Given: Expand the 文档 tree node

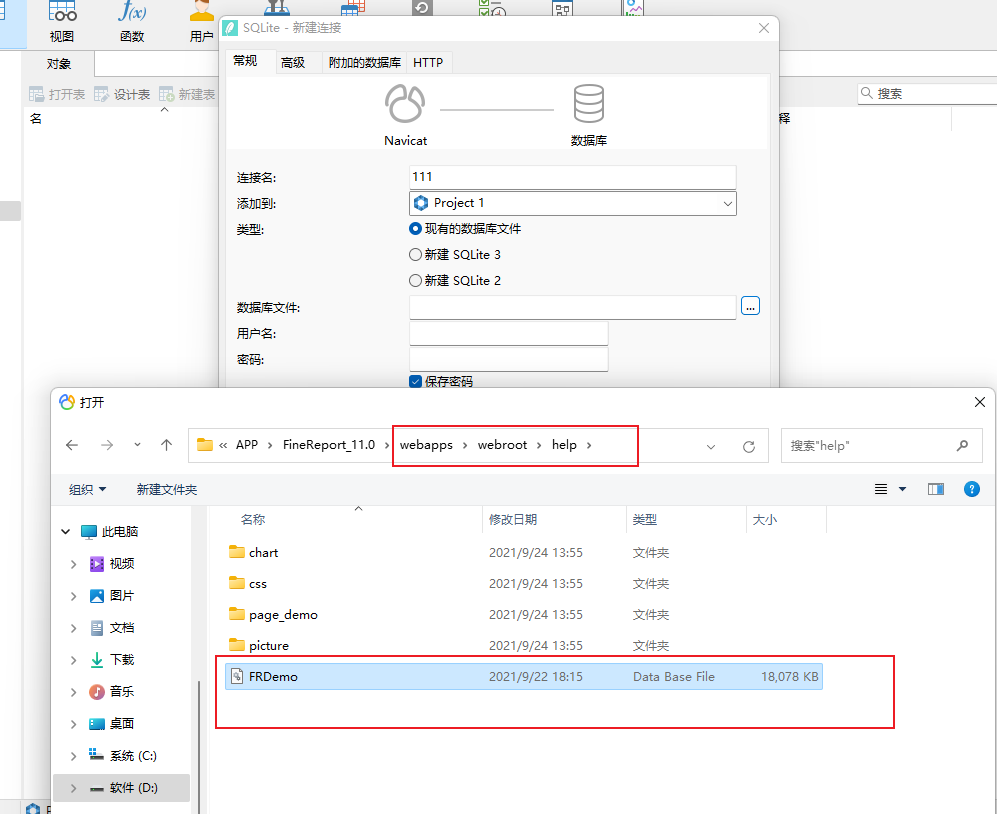Looking at the screenshot, I should (73, 628).
